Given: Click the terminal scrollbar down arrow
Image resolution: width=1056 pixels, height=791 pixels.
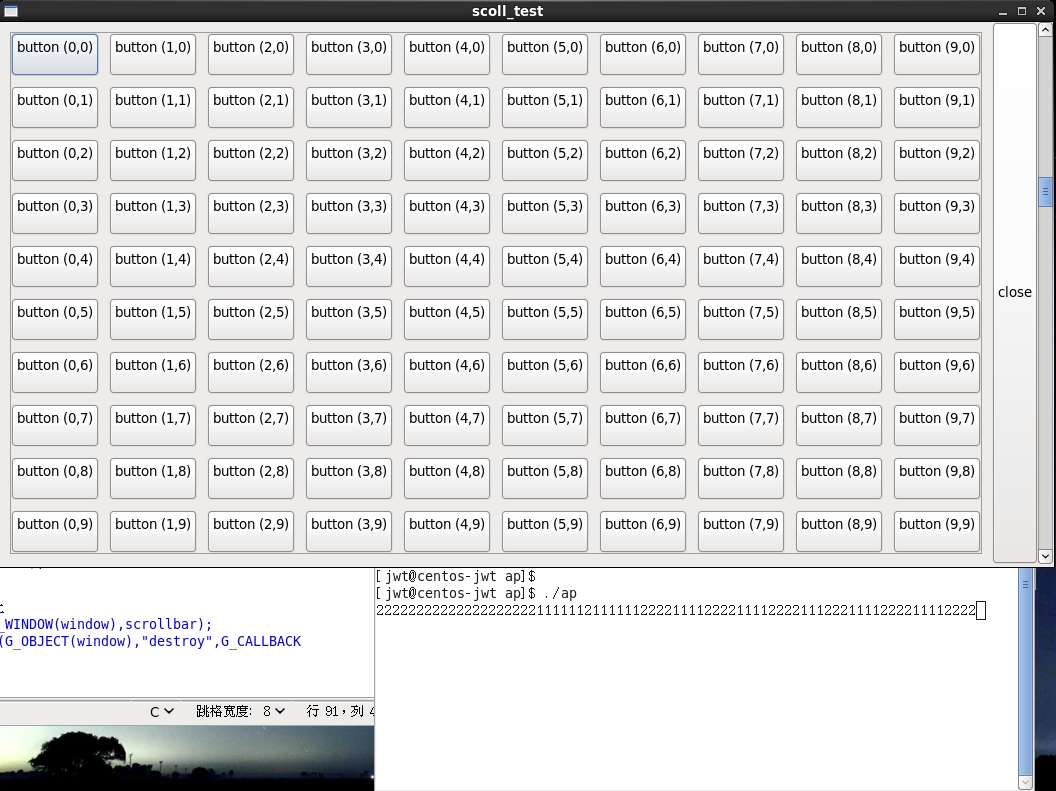Looking at the screenshot, I should [1025, 782].
